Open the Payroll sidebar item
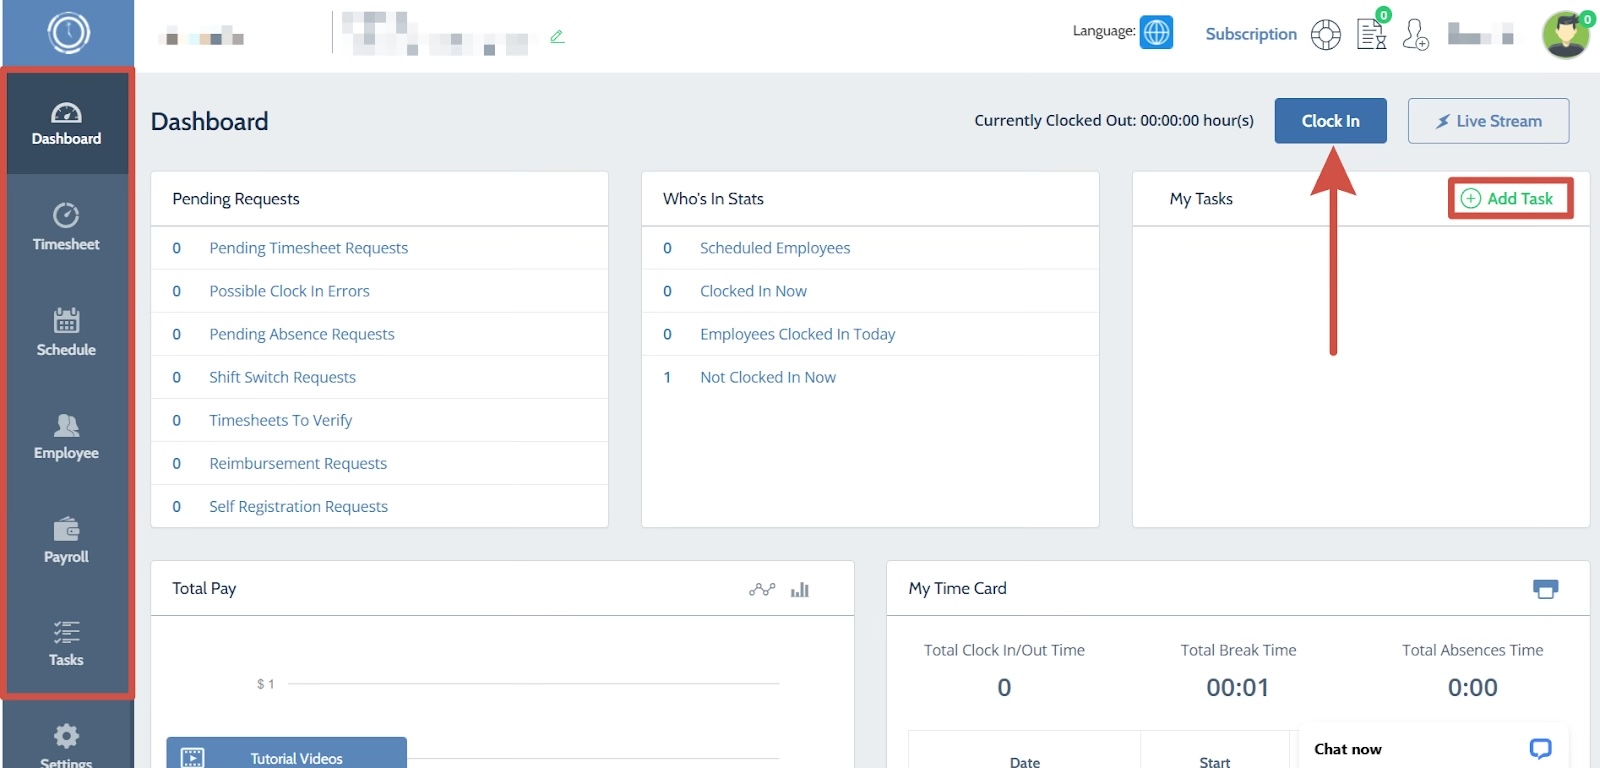 click(x=66, y=541)
